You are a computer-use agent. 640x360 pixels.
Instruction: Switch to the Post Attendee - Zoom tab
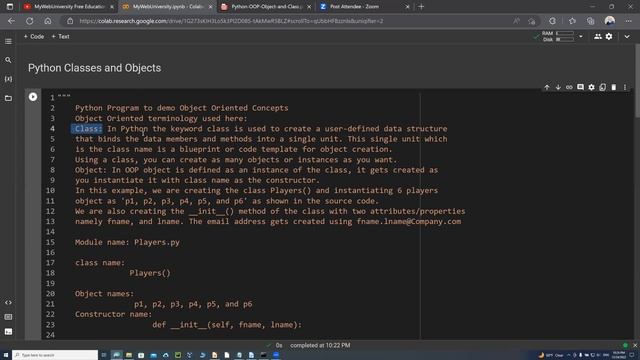tap(364, 7)
